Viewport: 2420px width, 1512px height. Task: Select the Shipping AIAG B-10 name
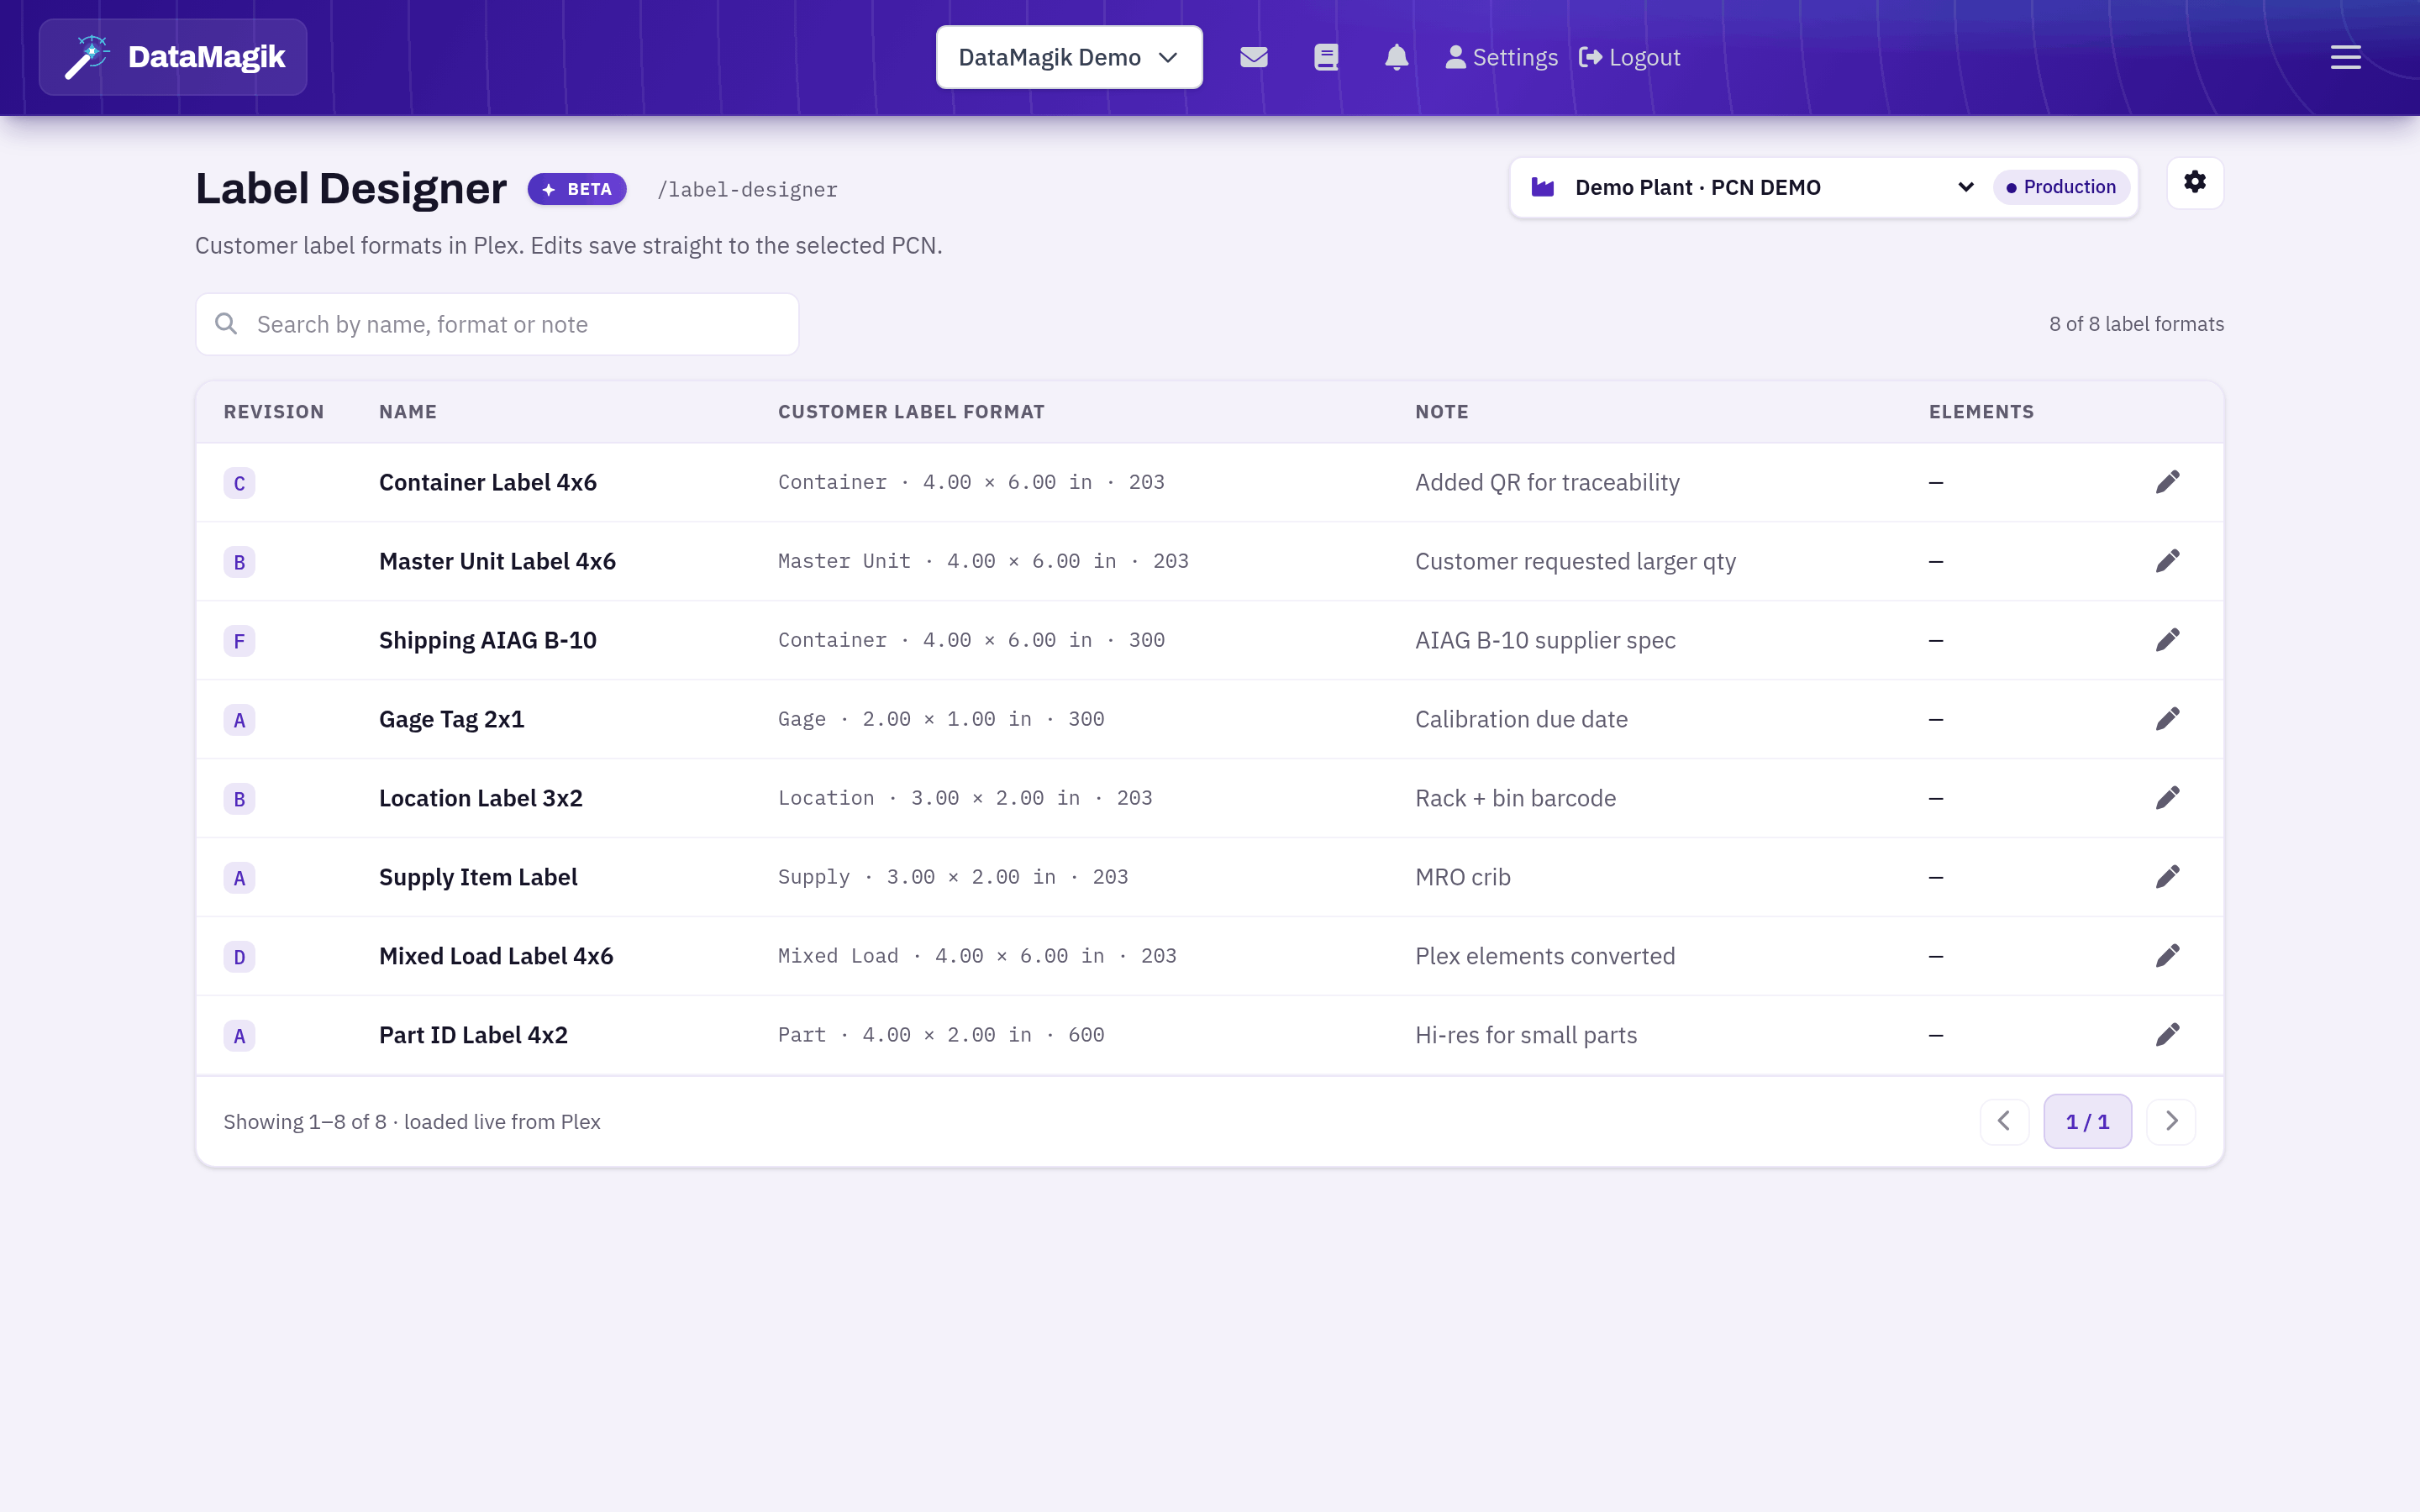click(488, 640)
